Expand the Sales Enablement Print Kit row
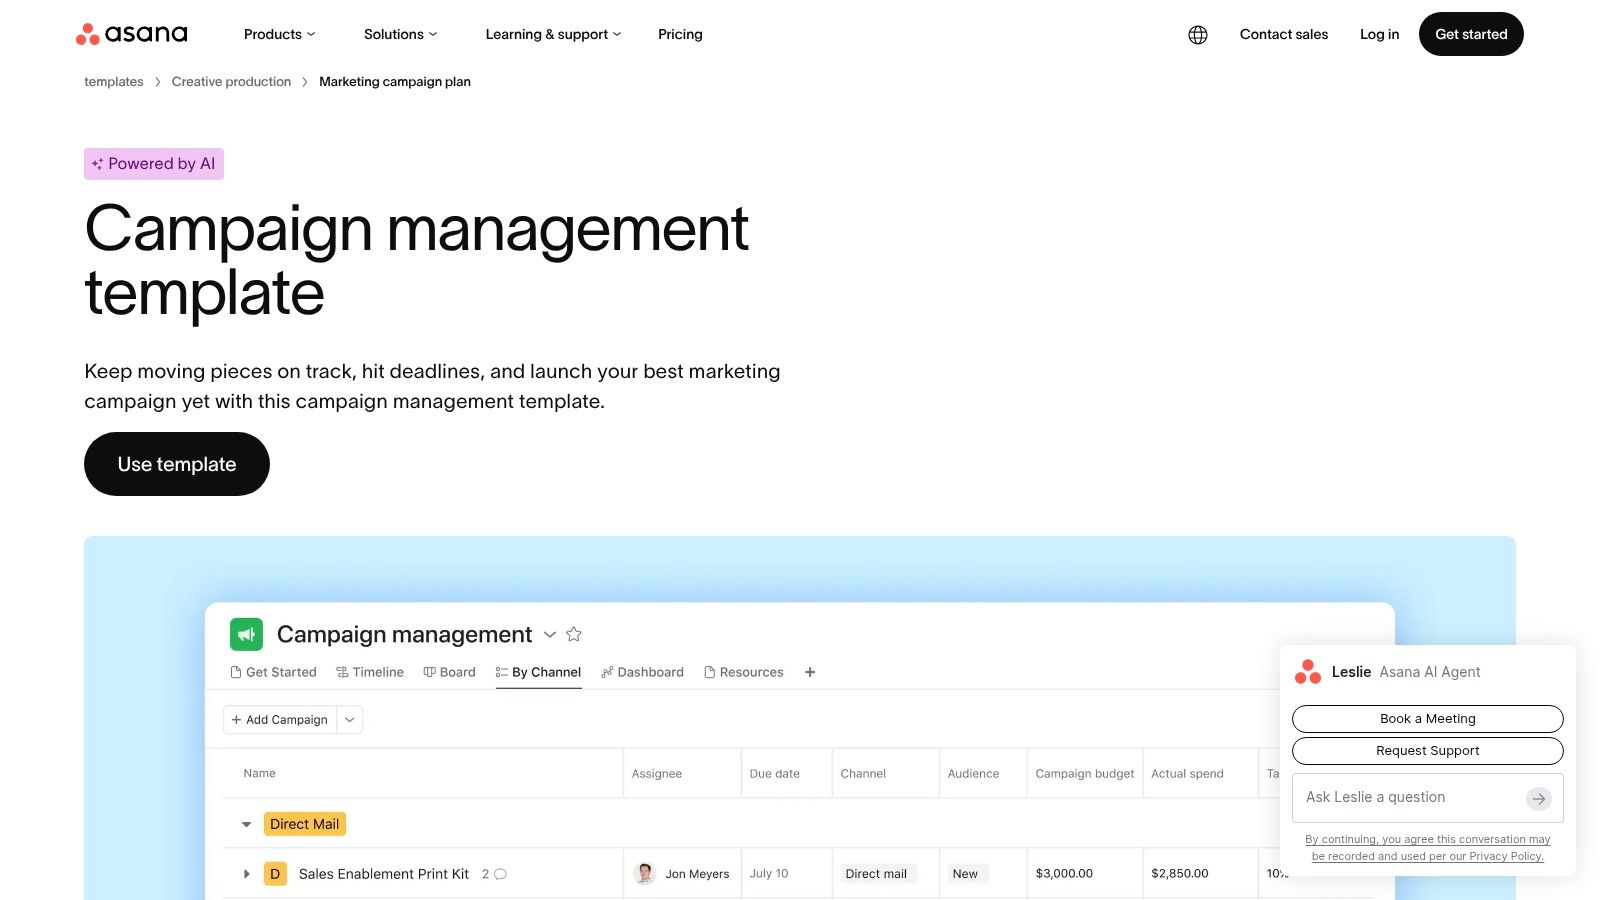 coord(246,874)
